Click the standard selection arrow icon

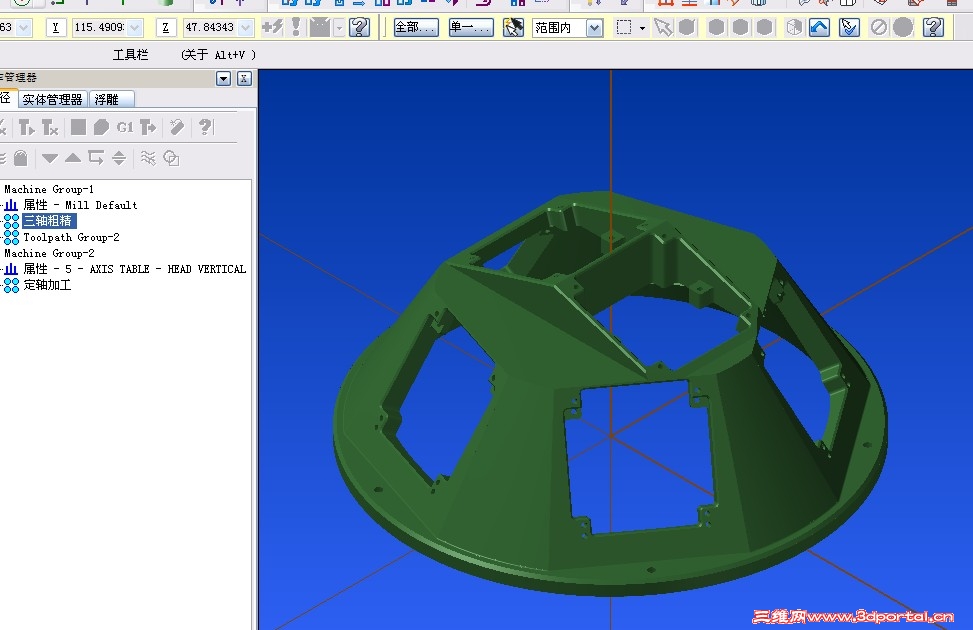[663, 27]
